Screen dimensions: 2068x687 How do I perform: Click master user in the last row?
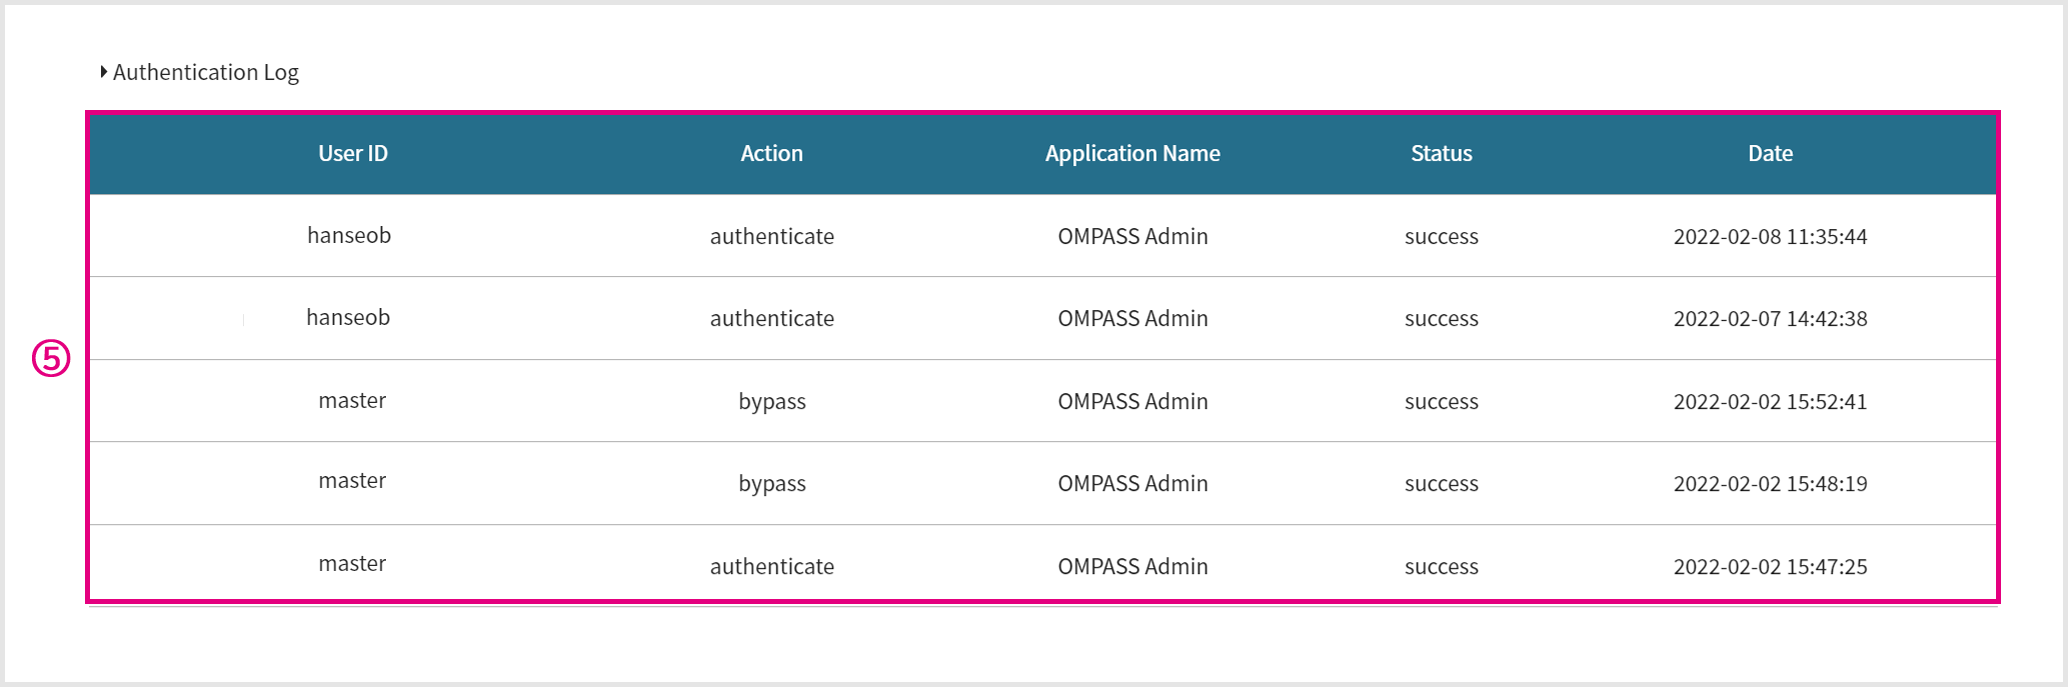[352, 563]
